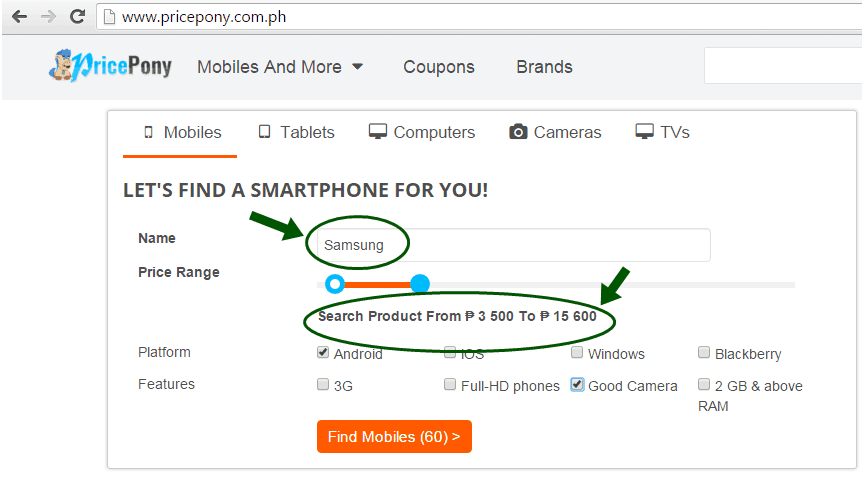Image resolution: width=862 pixels, height=479 pixels.
Task: Click the page icon in address bar
Action: [x=109, y=17]
